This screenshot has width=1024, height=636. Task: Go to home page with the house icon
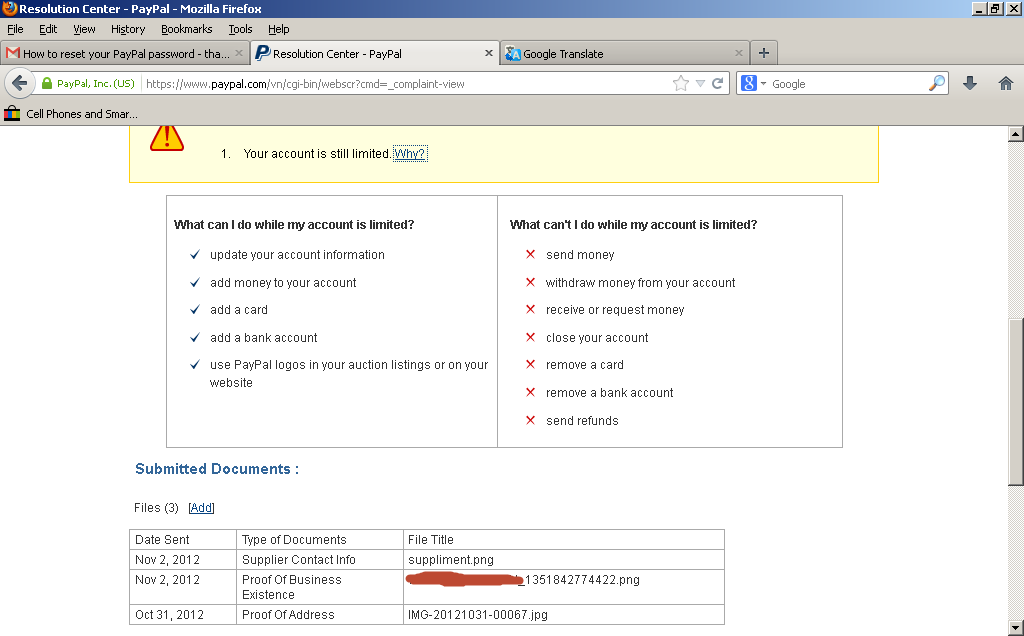pyautogui.click(x=1006, y=83)
